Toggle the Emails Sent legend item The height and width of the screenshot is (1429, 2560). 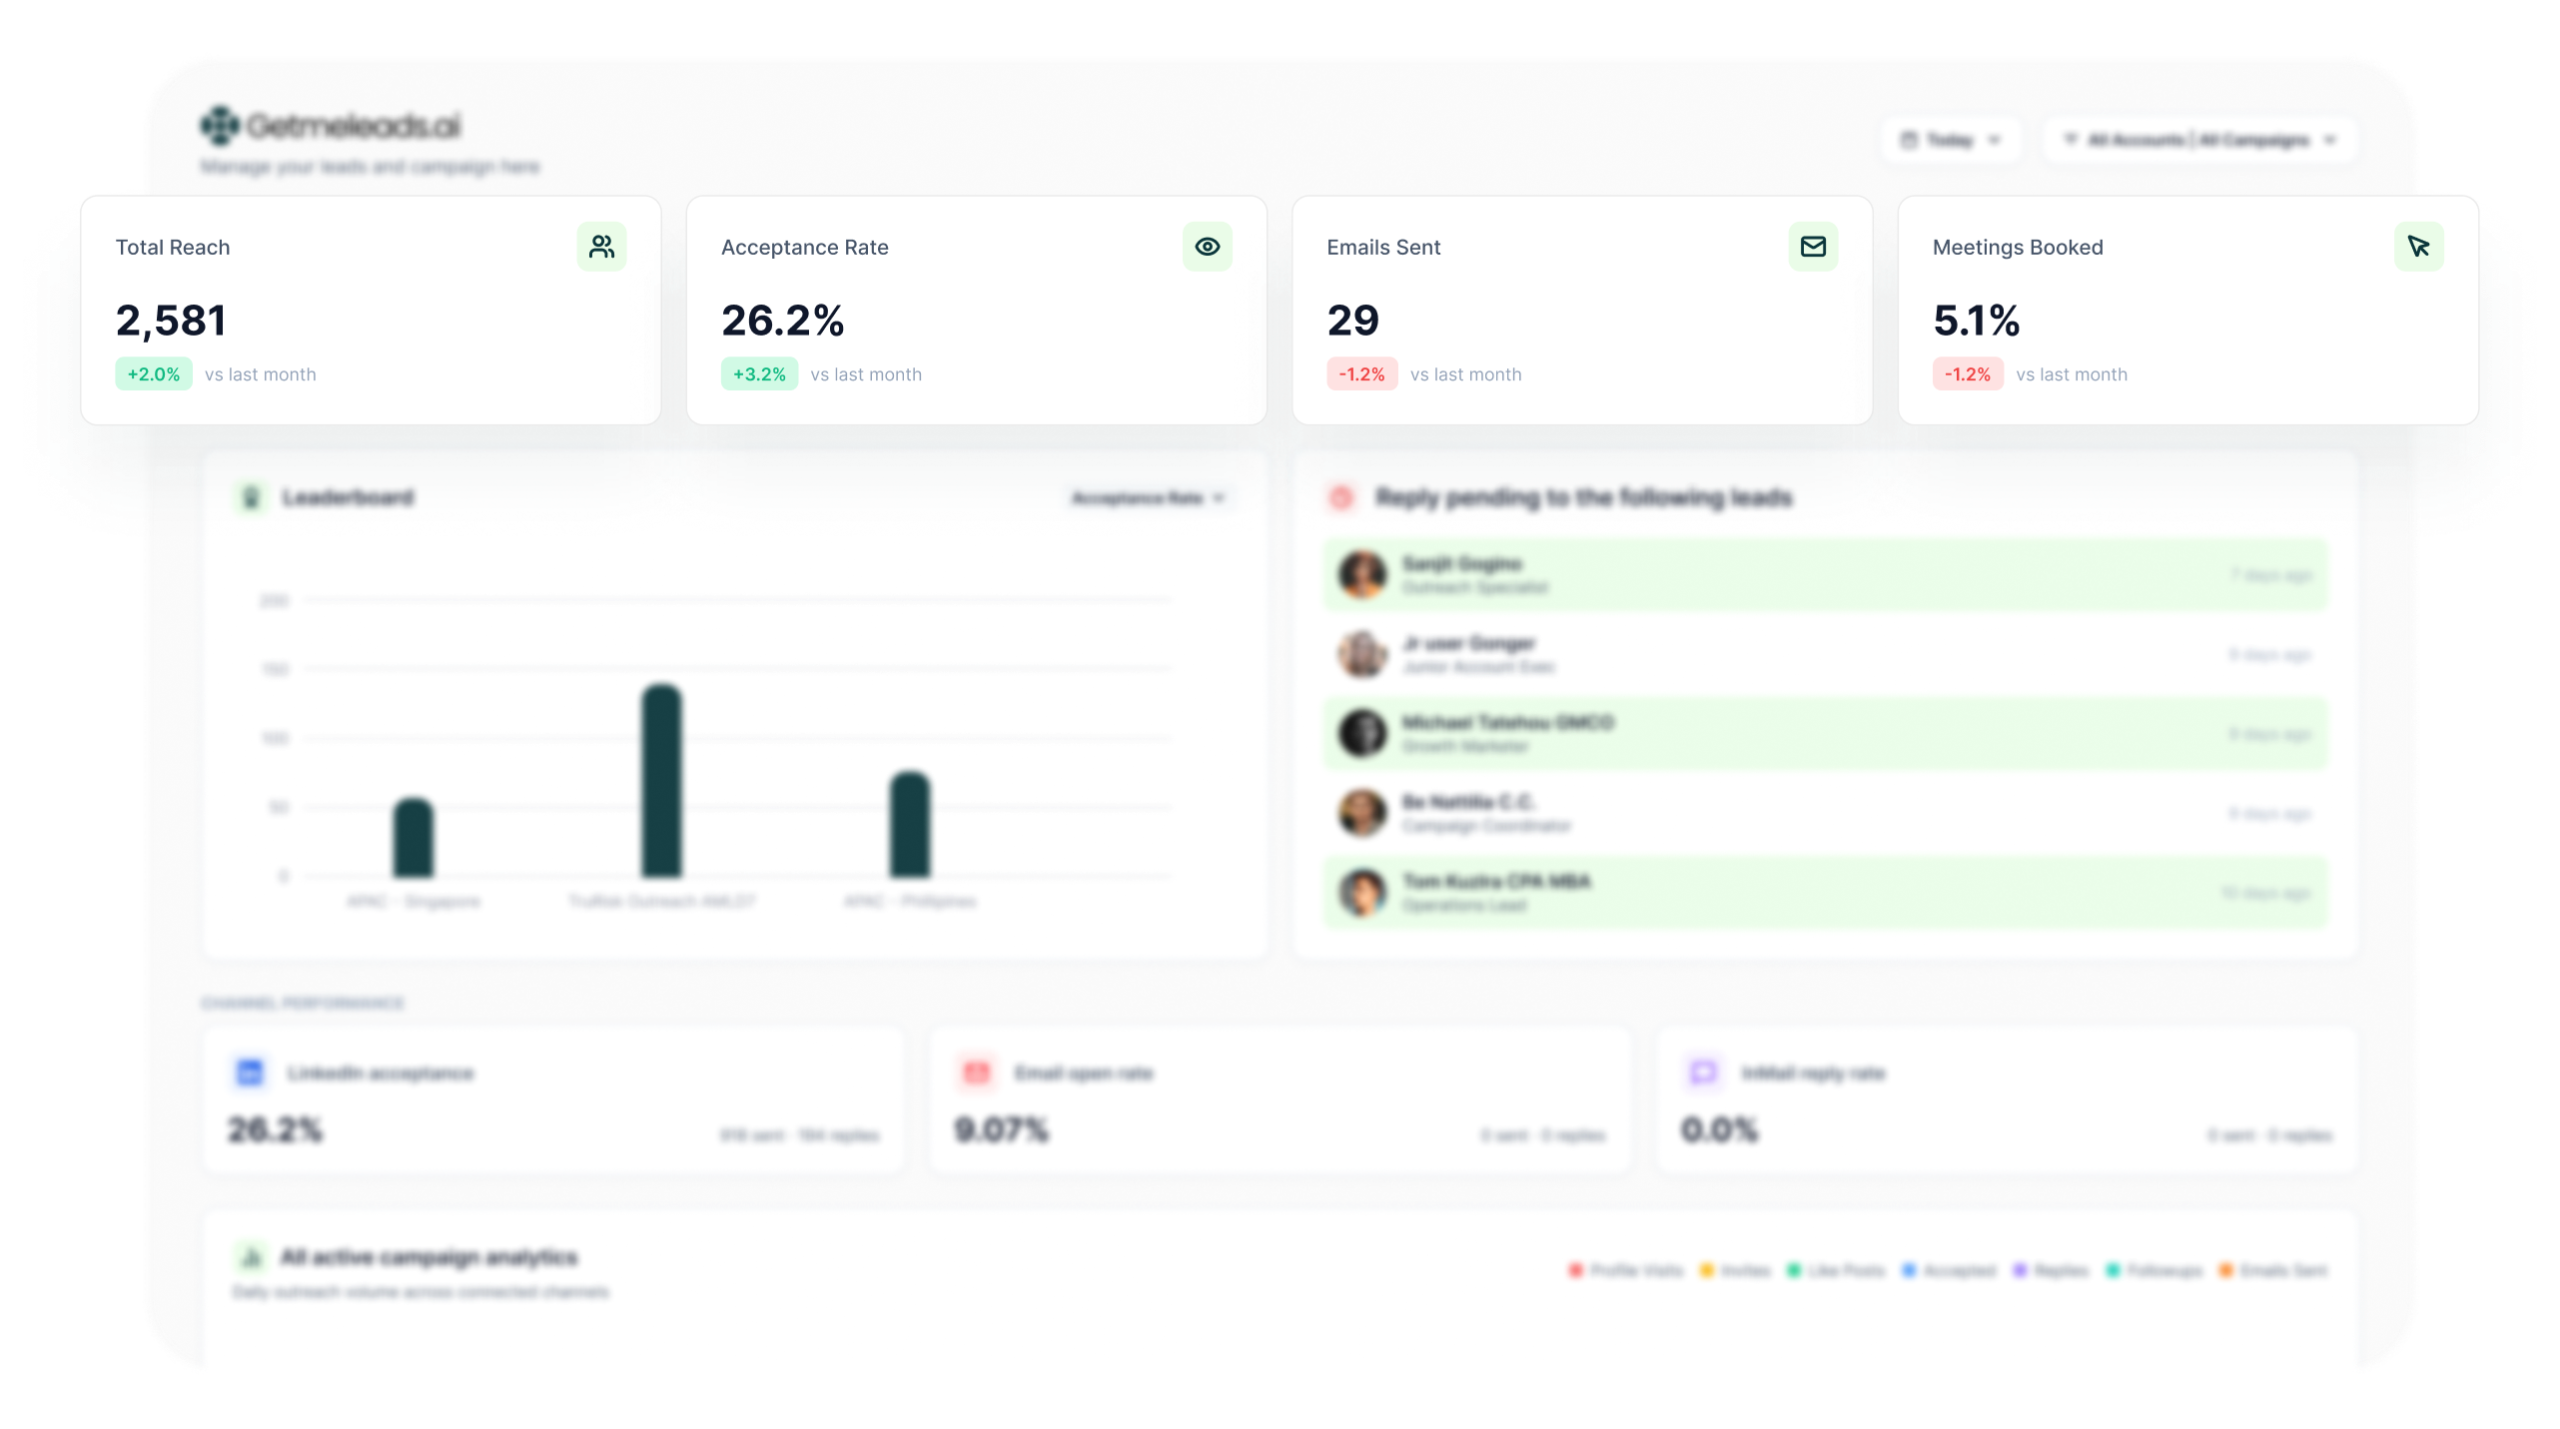[x=2273, y=1270]
